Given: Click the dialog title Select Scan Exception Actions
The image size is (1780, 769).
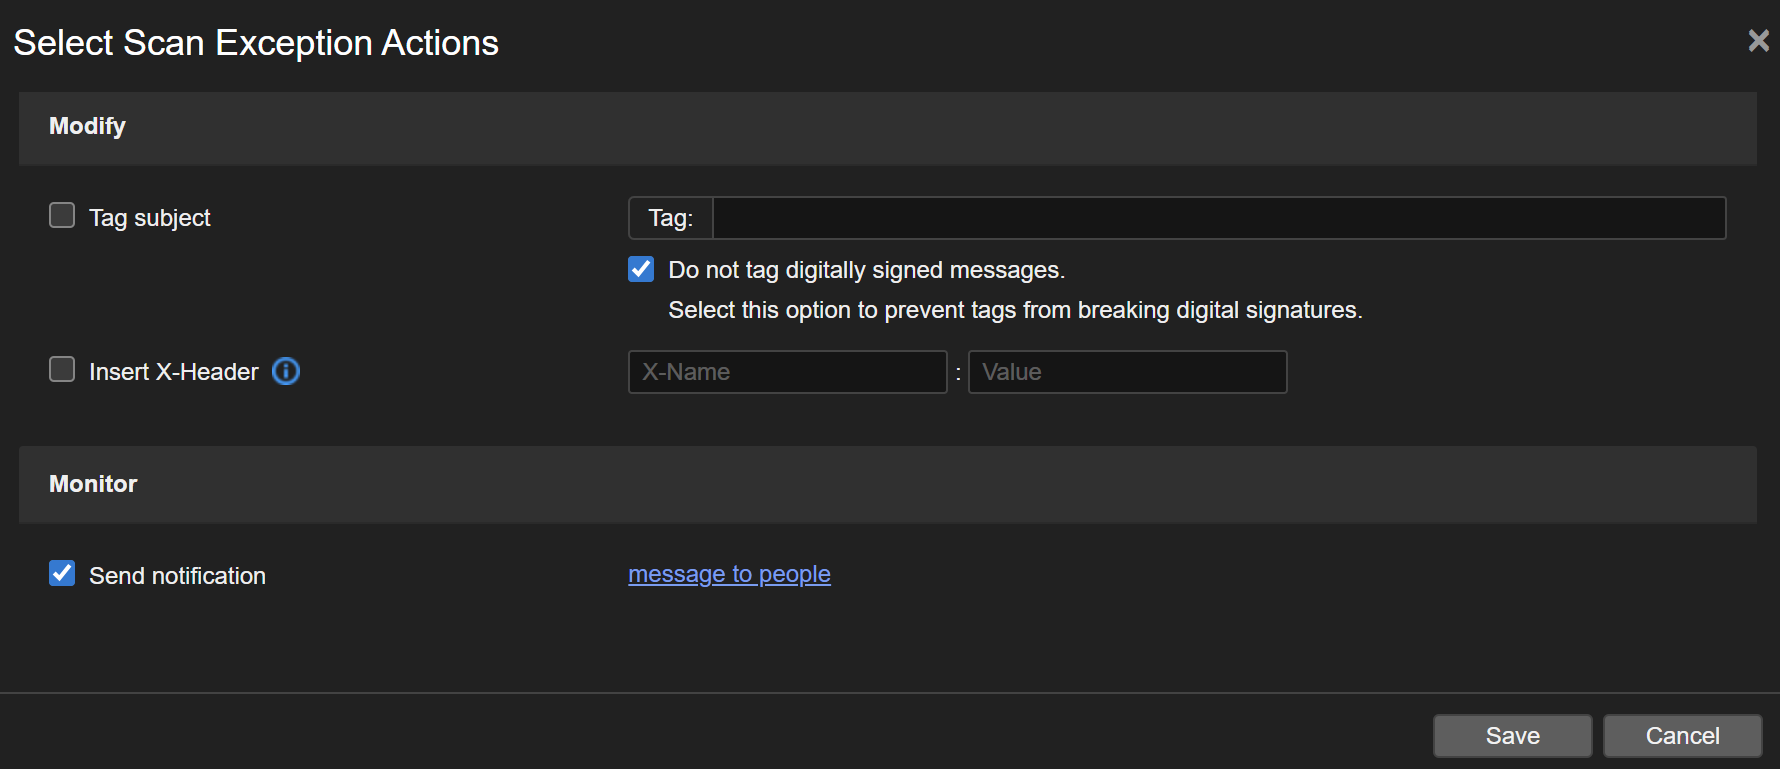Looking at the screenshot, I should click(256, 43).
